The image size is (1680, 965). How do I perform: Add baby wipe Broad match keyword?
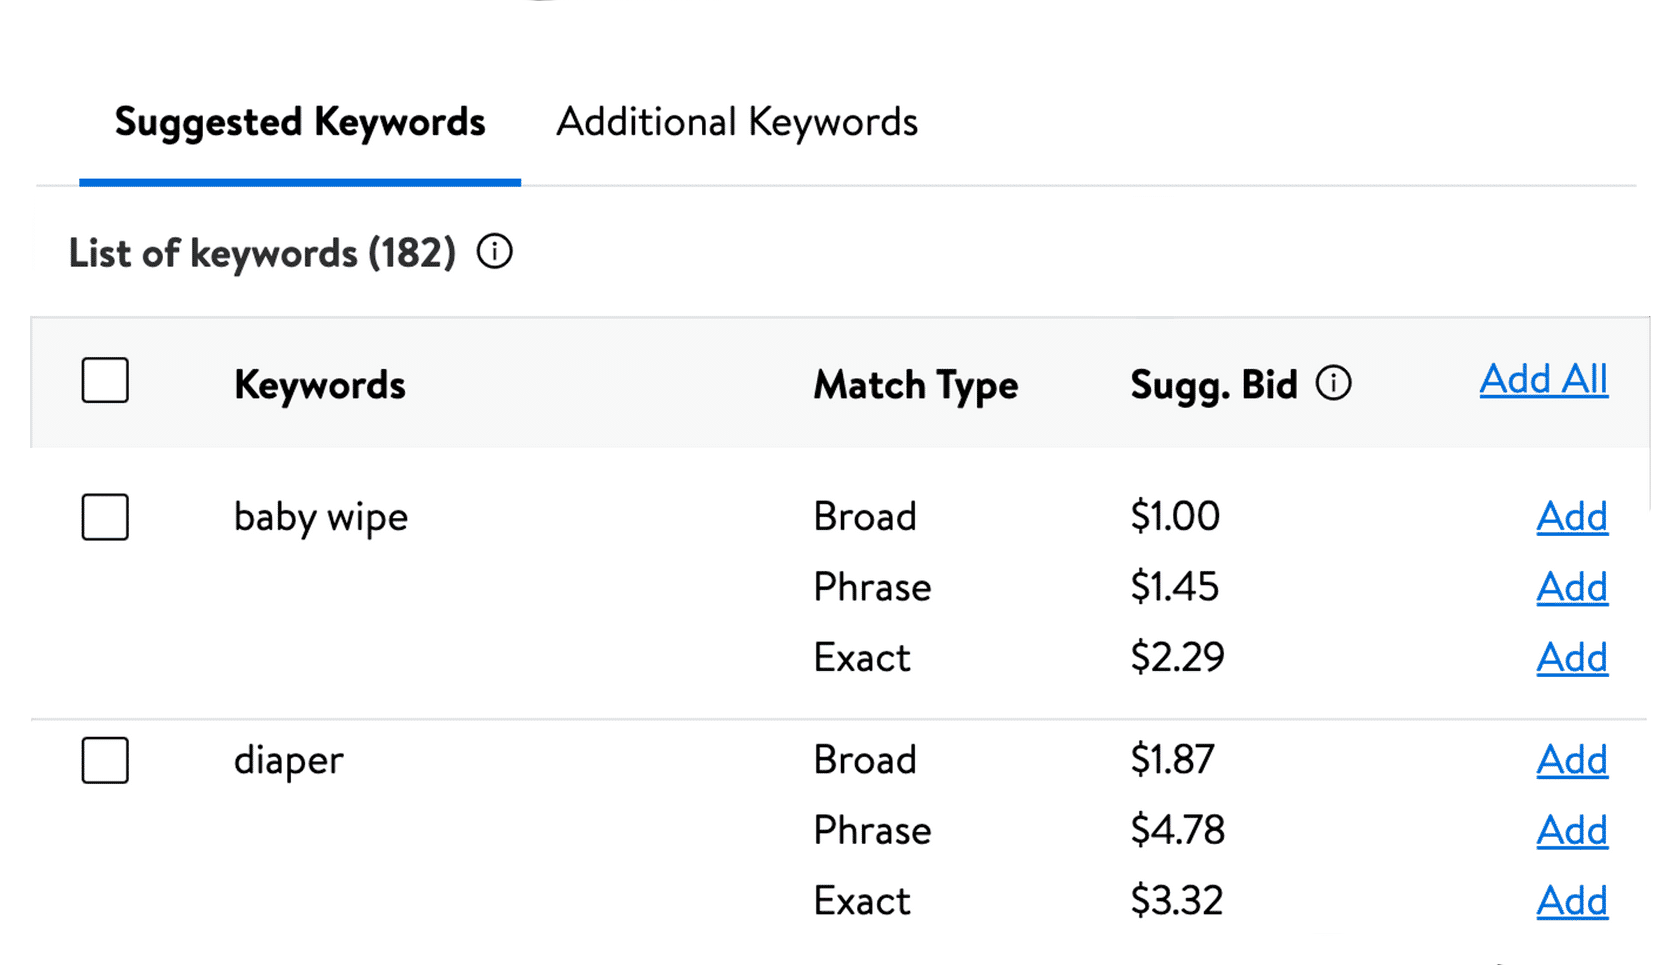coord(1571,517)
